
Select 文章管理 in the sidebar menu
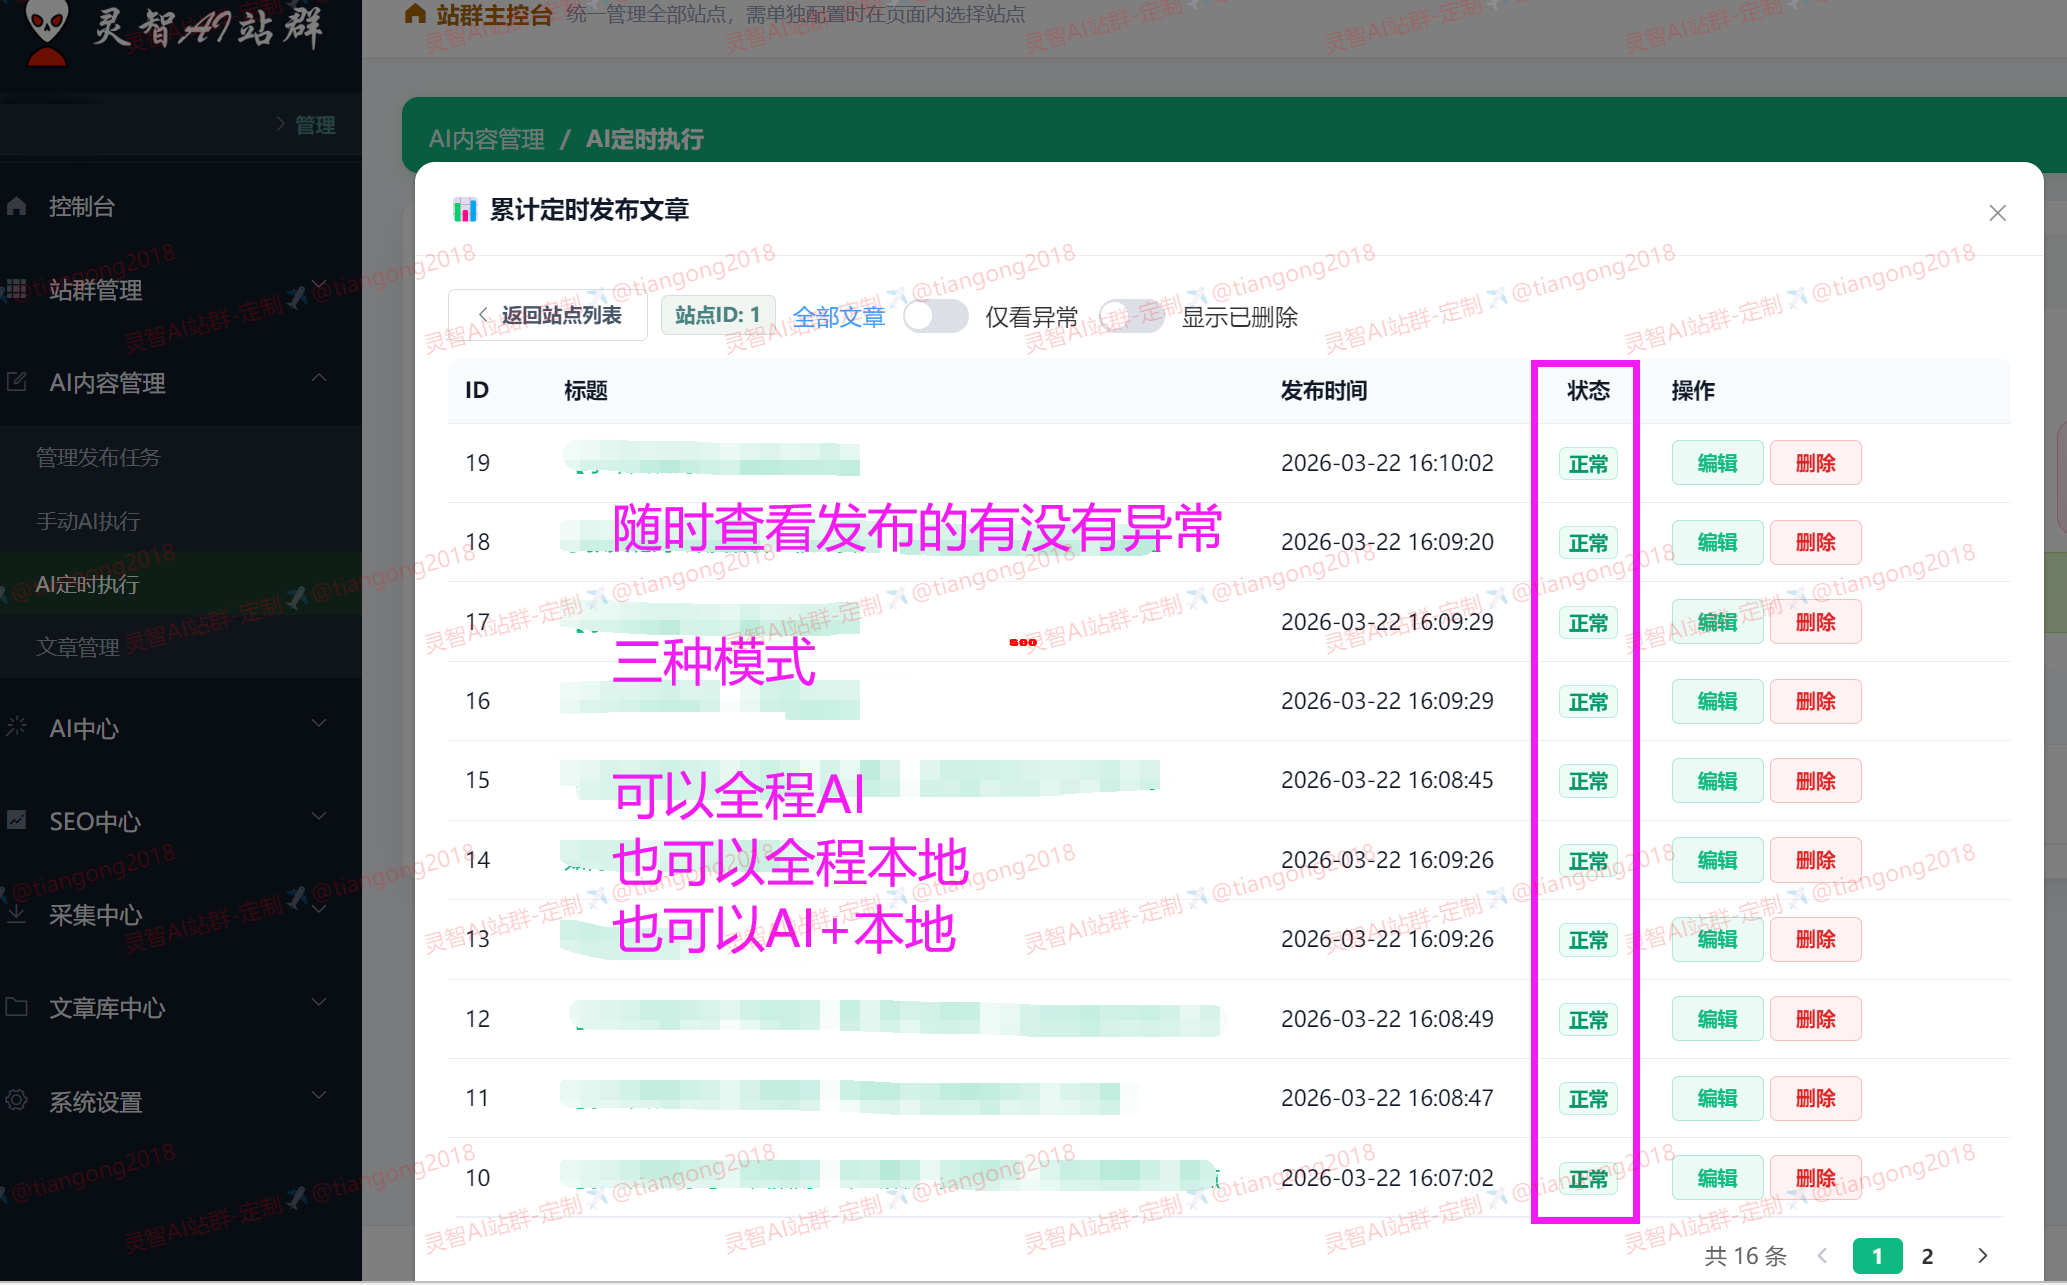point(79,646)
